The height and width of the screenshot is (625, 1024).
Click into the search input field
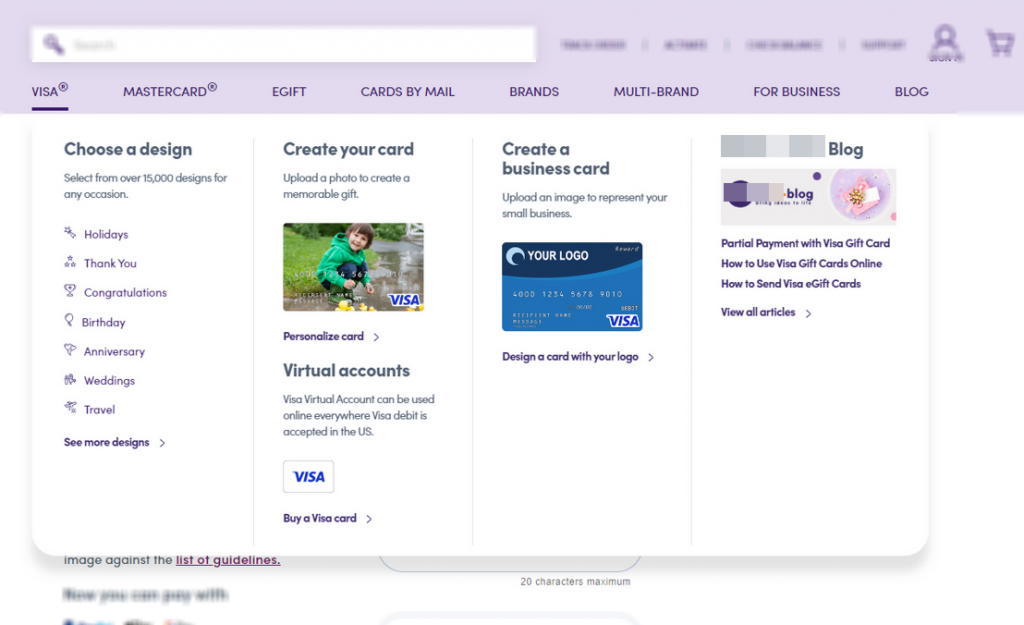[283, 44]
